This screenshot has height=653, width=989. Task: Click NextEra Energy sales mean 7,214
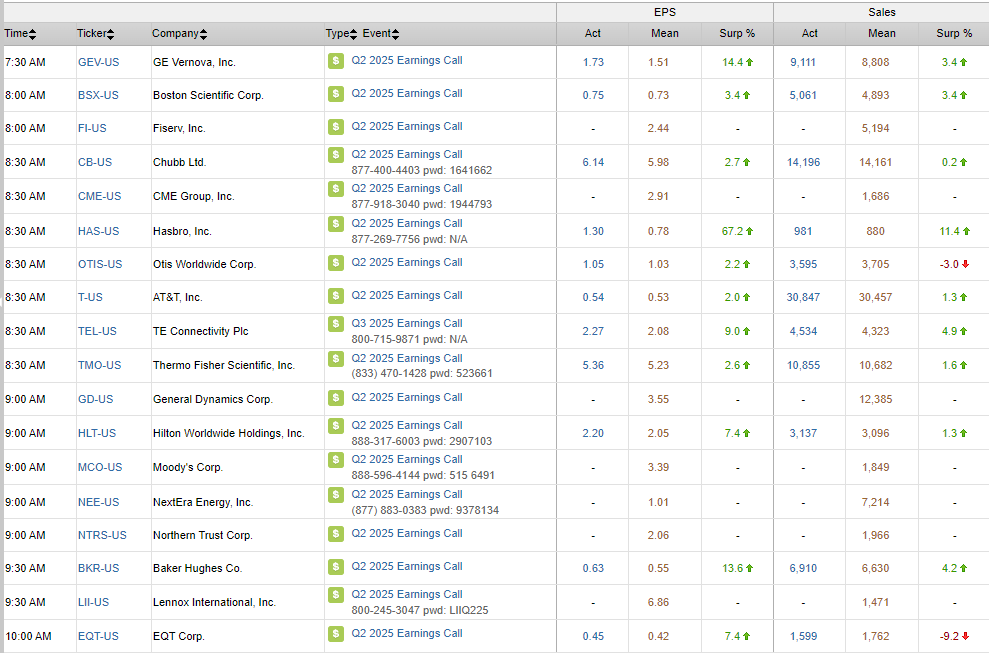pos(875,502)
